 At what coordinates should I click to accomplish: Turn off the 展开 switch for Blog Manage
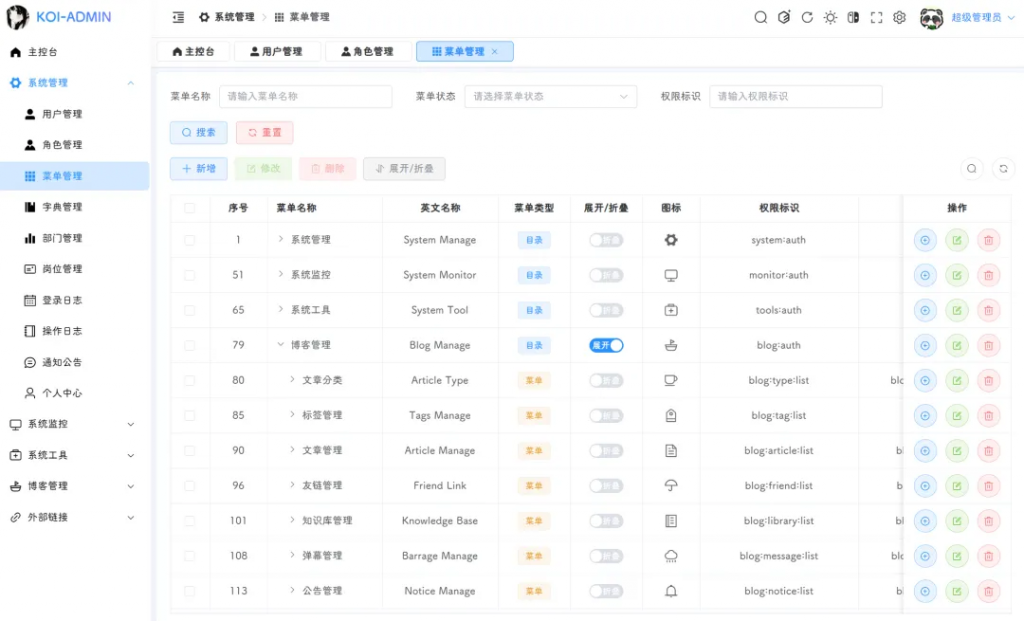tap(606, 345)
